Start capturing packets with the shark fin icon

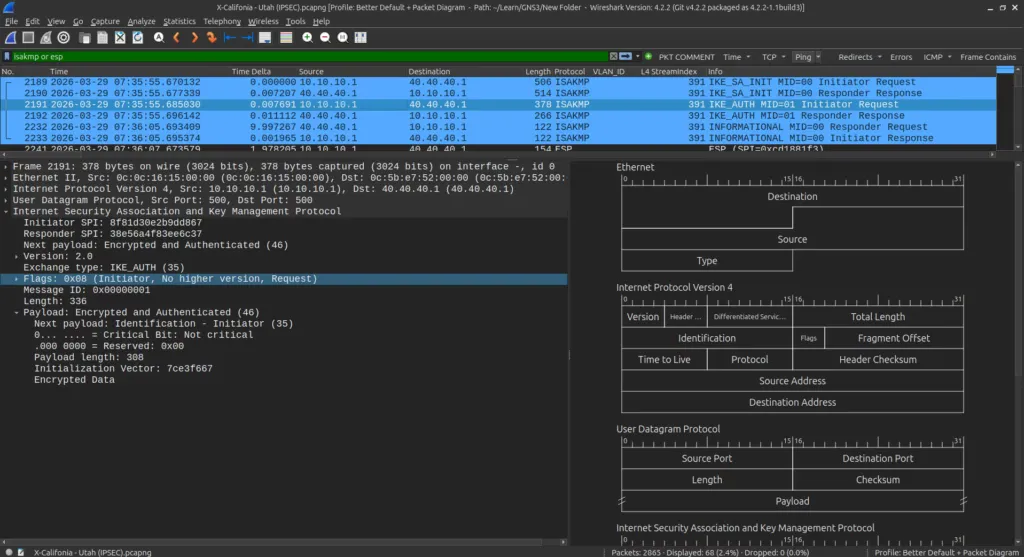coord(10,38)
